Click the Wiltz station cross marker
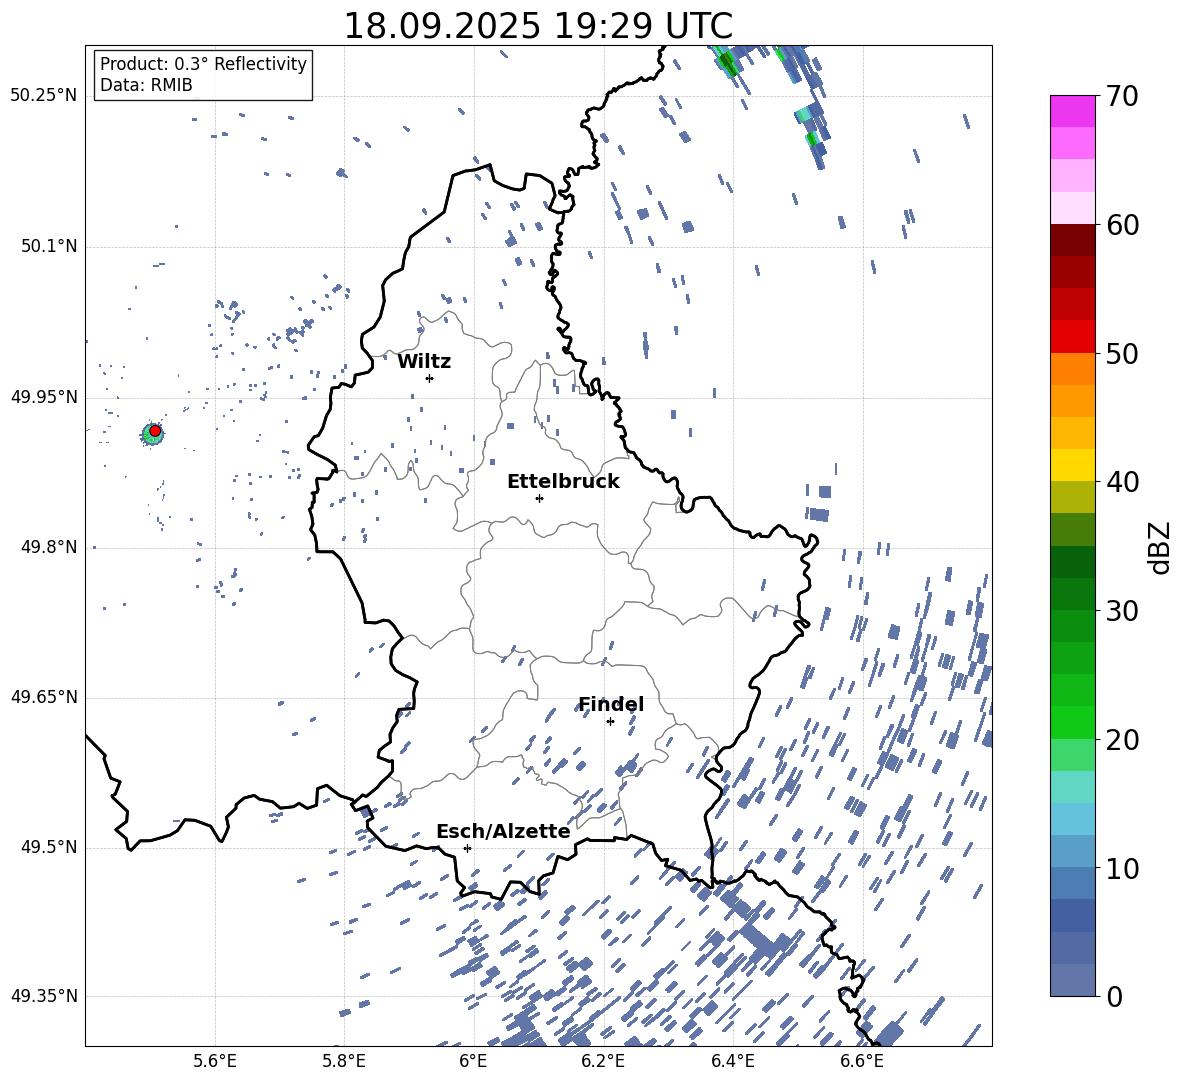The image size is (1184, 1081). coord(429,378)
